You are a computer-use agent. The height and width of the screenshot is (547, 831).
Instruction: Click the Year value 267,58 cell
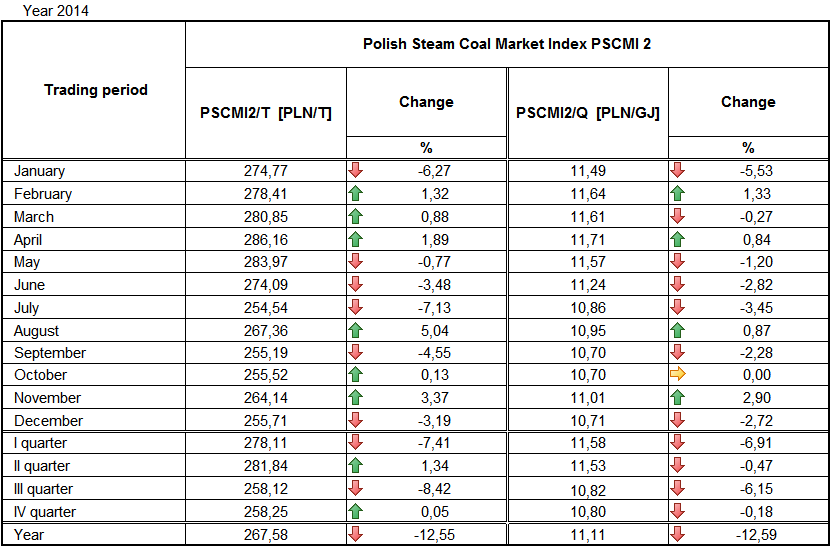point(265,535)
